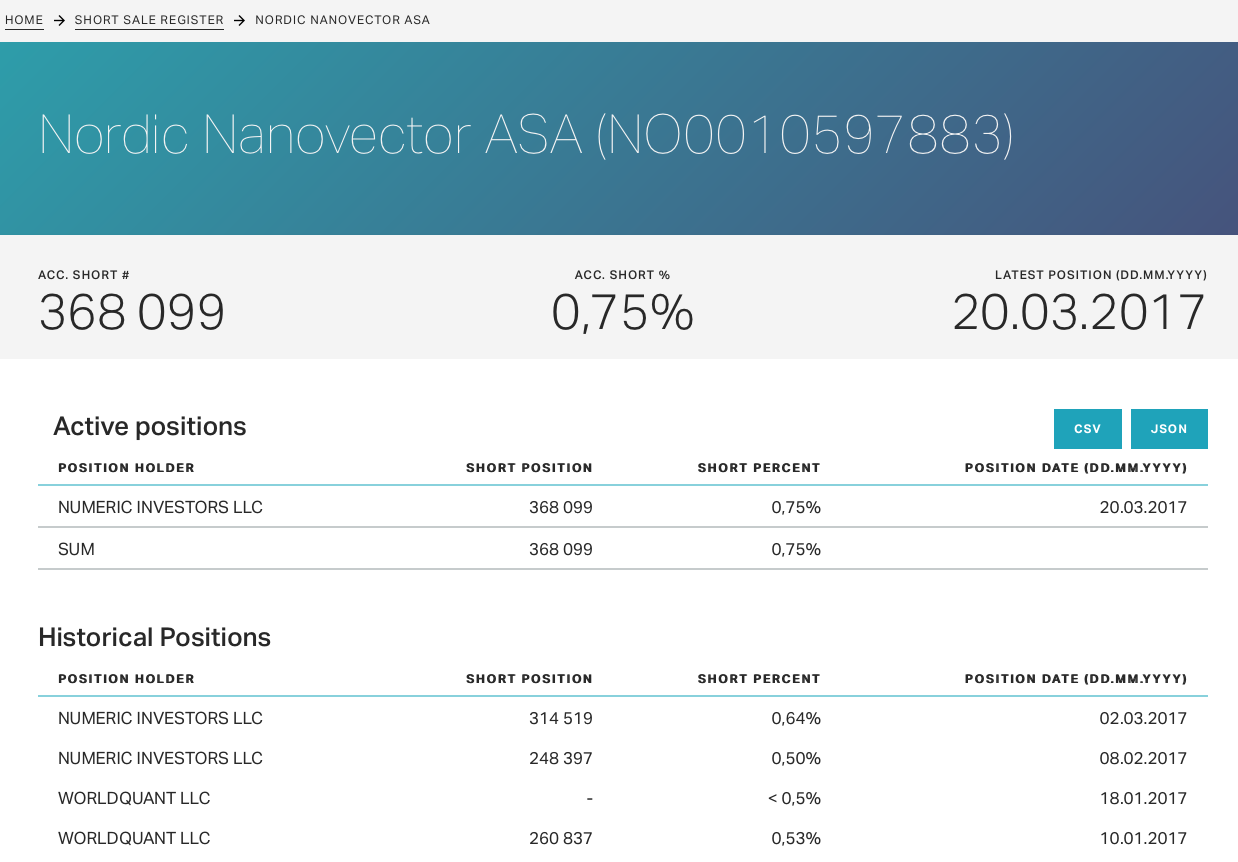Download active positions as CSV
The height and width of the screenshot is (862, 1238).
(1088, 429)
